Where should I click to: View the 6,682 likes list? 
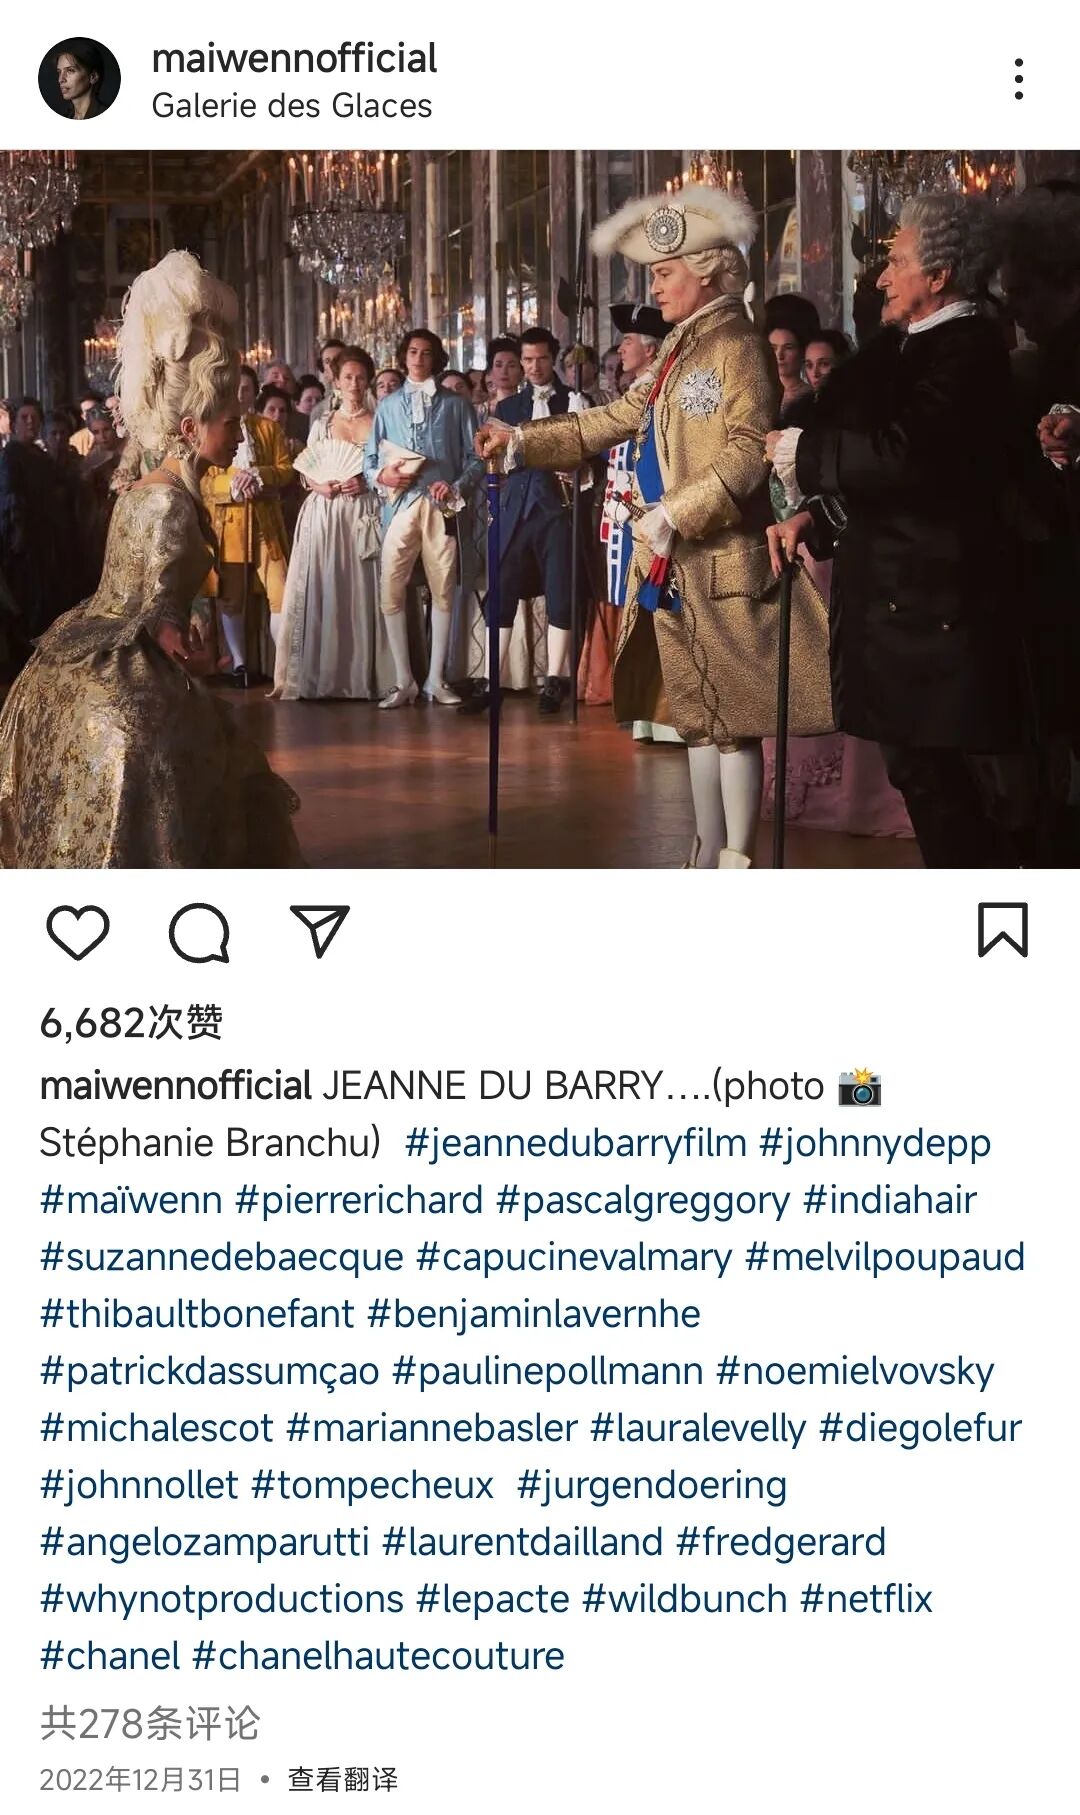[x=131, y=1022]
